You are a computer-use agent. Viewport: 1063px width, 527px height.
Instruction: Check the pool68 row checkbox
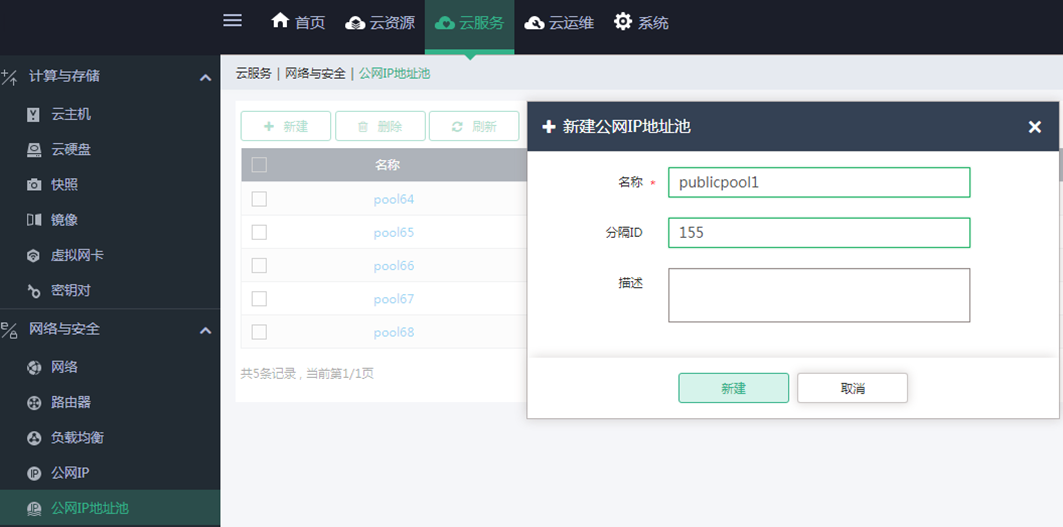(x=259, y=332)
